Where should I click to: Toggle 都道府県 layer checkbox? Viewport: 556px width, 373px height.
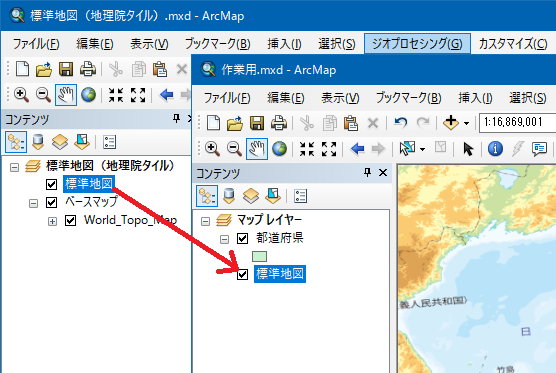(x=242, y=238)
